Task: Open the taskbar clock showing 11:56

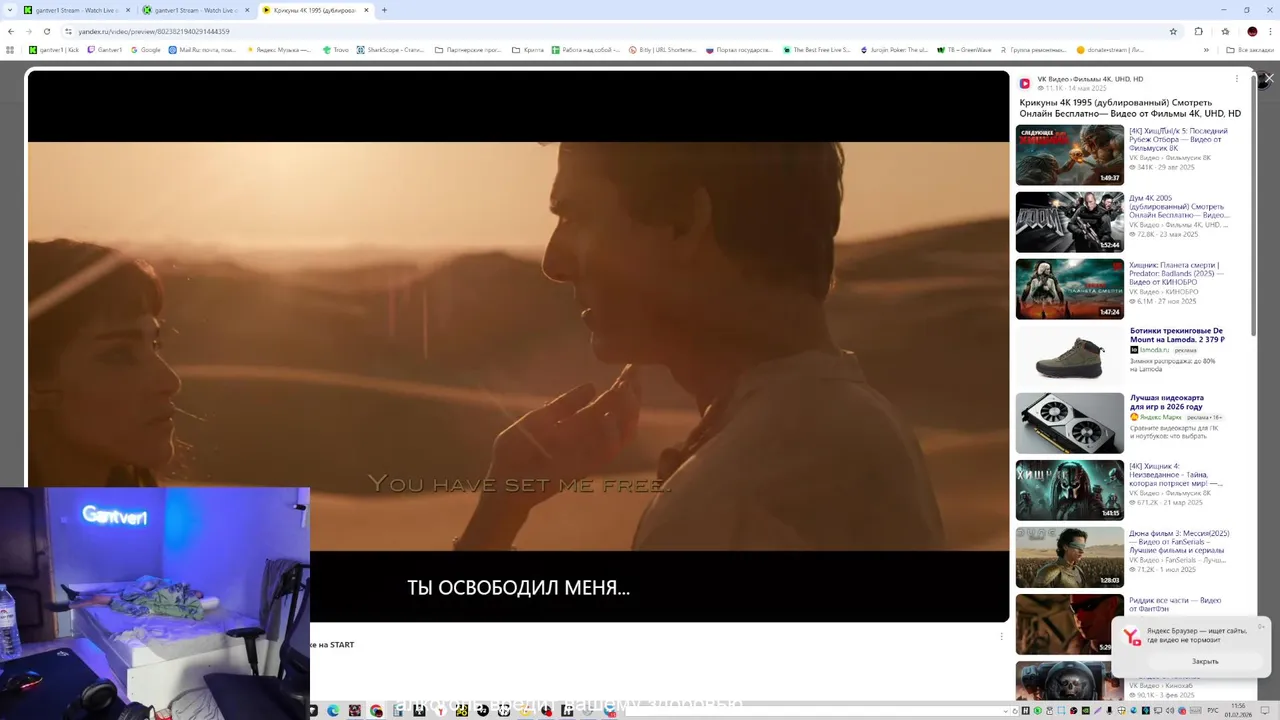Action: (1239, 711)
